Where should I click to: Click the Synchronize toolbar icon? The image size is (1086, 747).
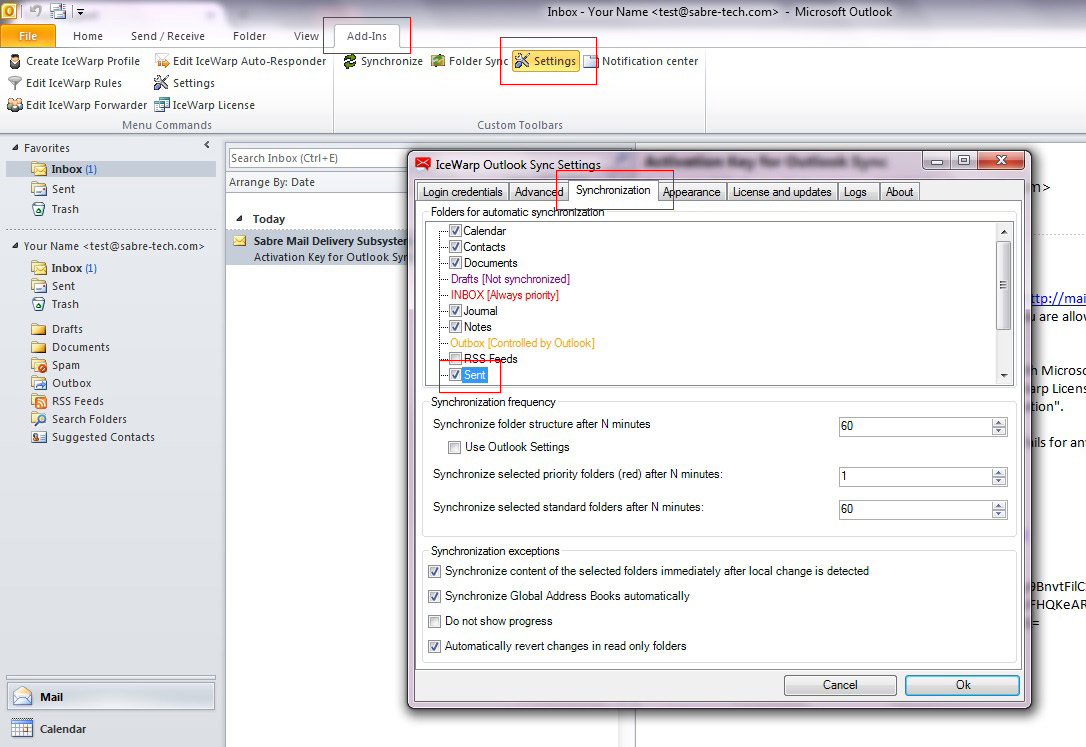[x=350, y=62]
